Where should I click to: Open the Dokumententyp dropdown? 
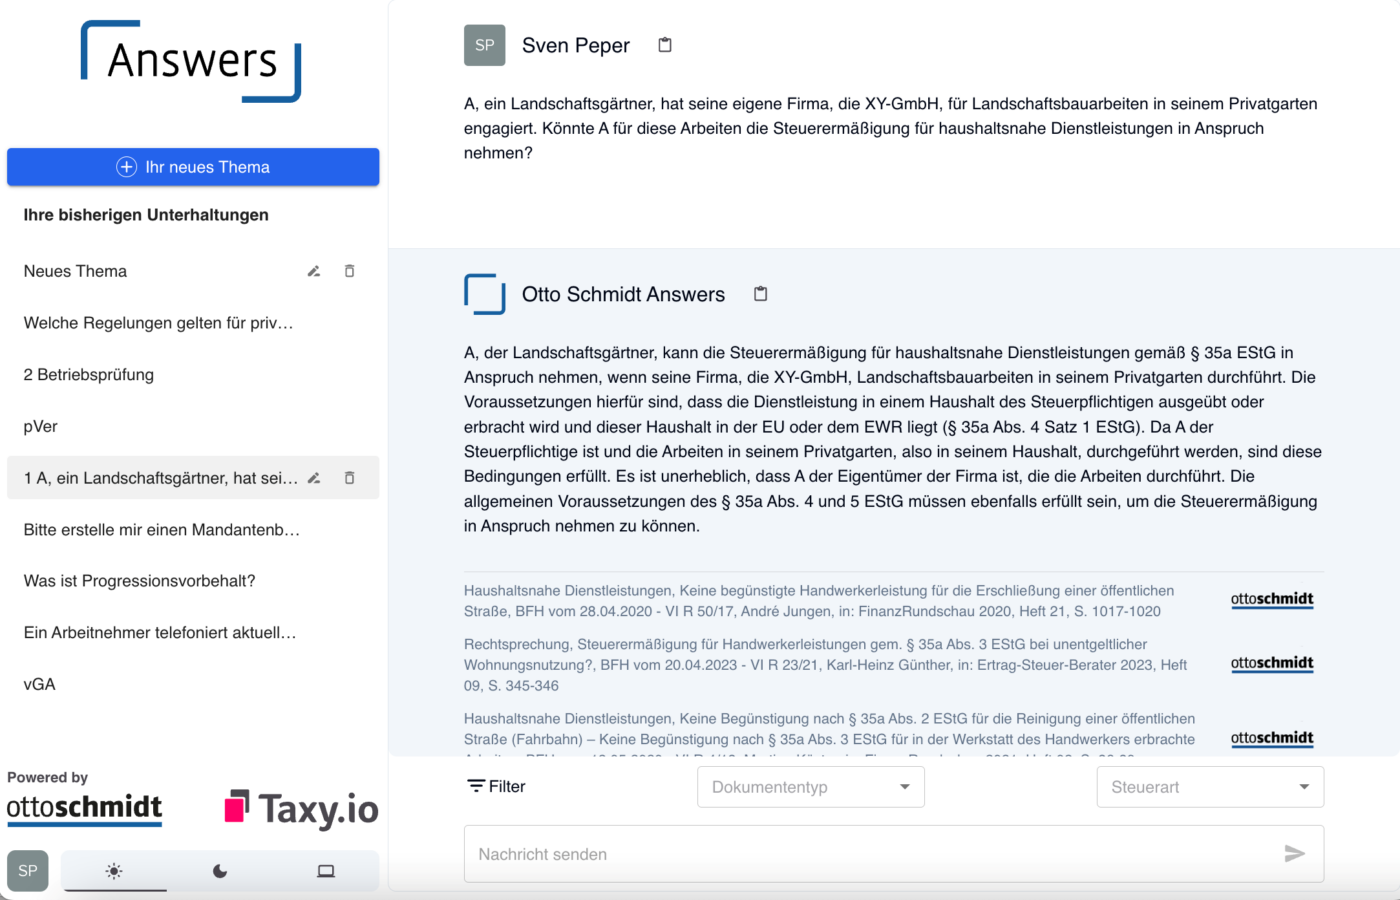pos(810,787)
